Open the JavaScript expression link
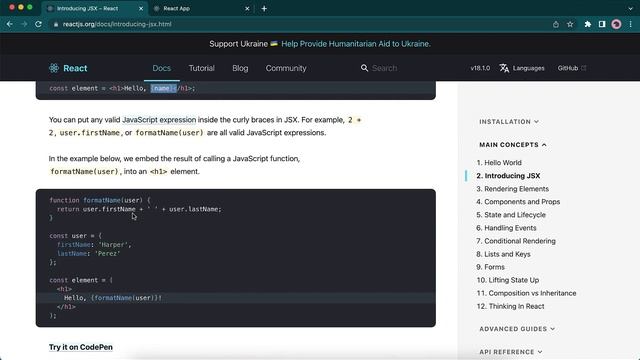 coord(159,120)
